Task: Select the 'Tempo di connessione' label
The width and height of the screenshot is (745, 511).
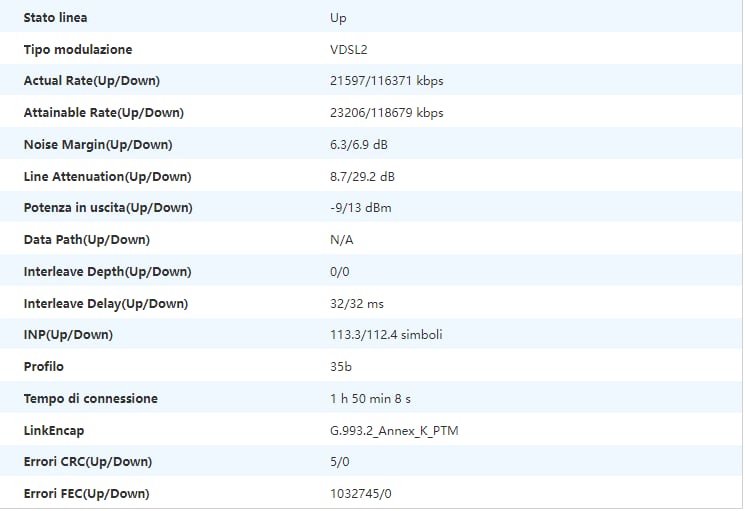Action: coord(91,398)
